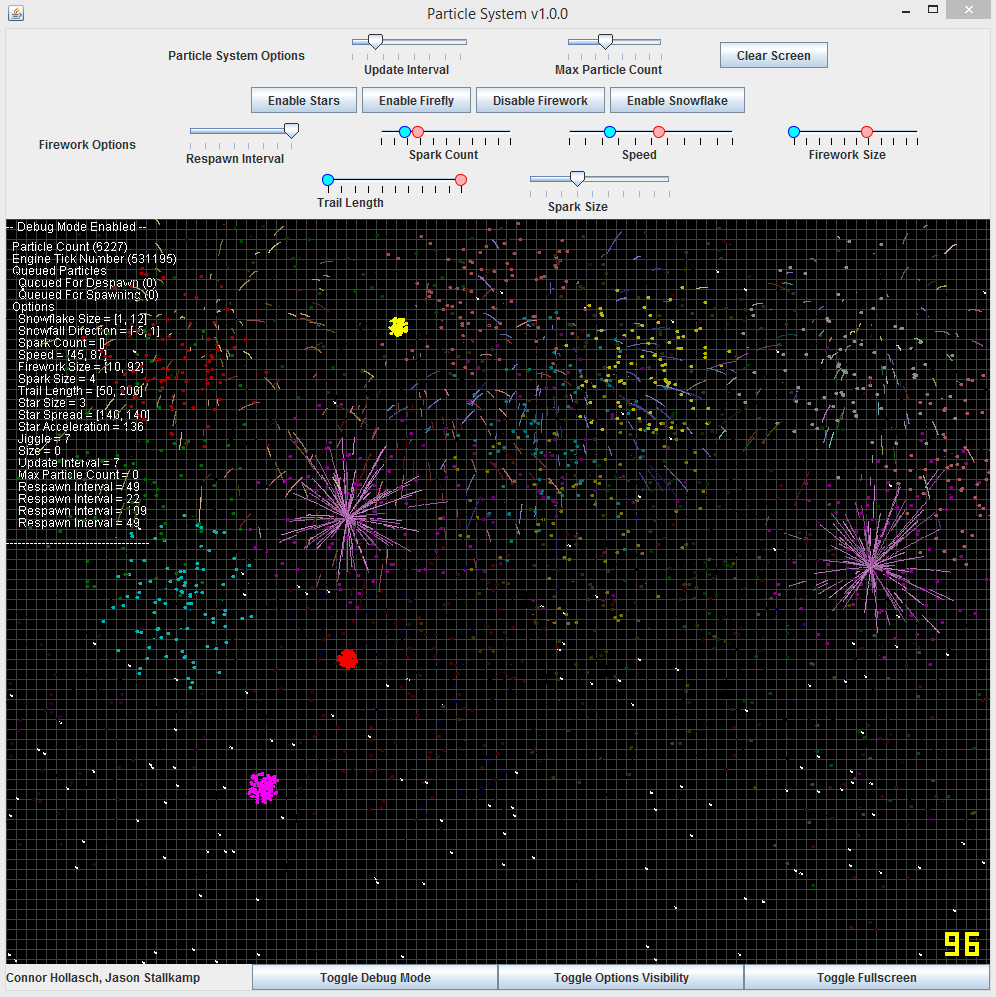Image resolution: width=996 pixels, height=998 pixels.
Task: Minimize the Particle System window
Action: click(x=906, y=10)
